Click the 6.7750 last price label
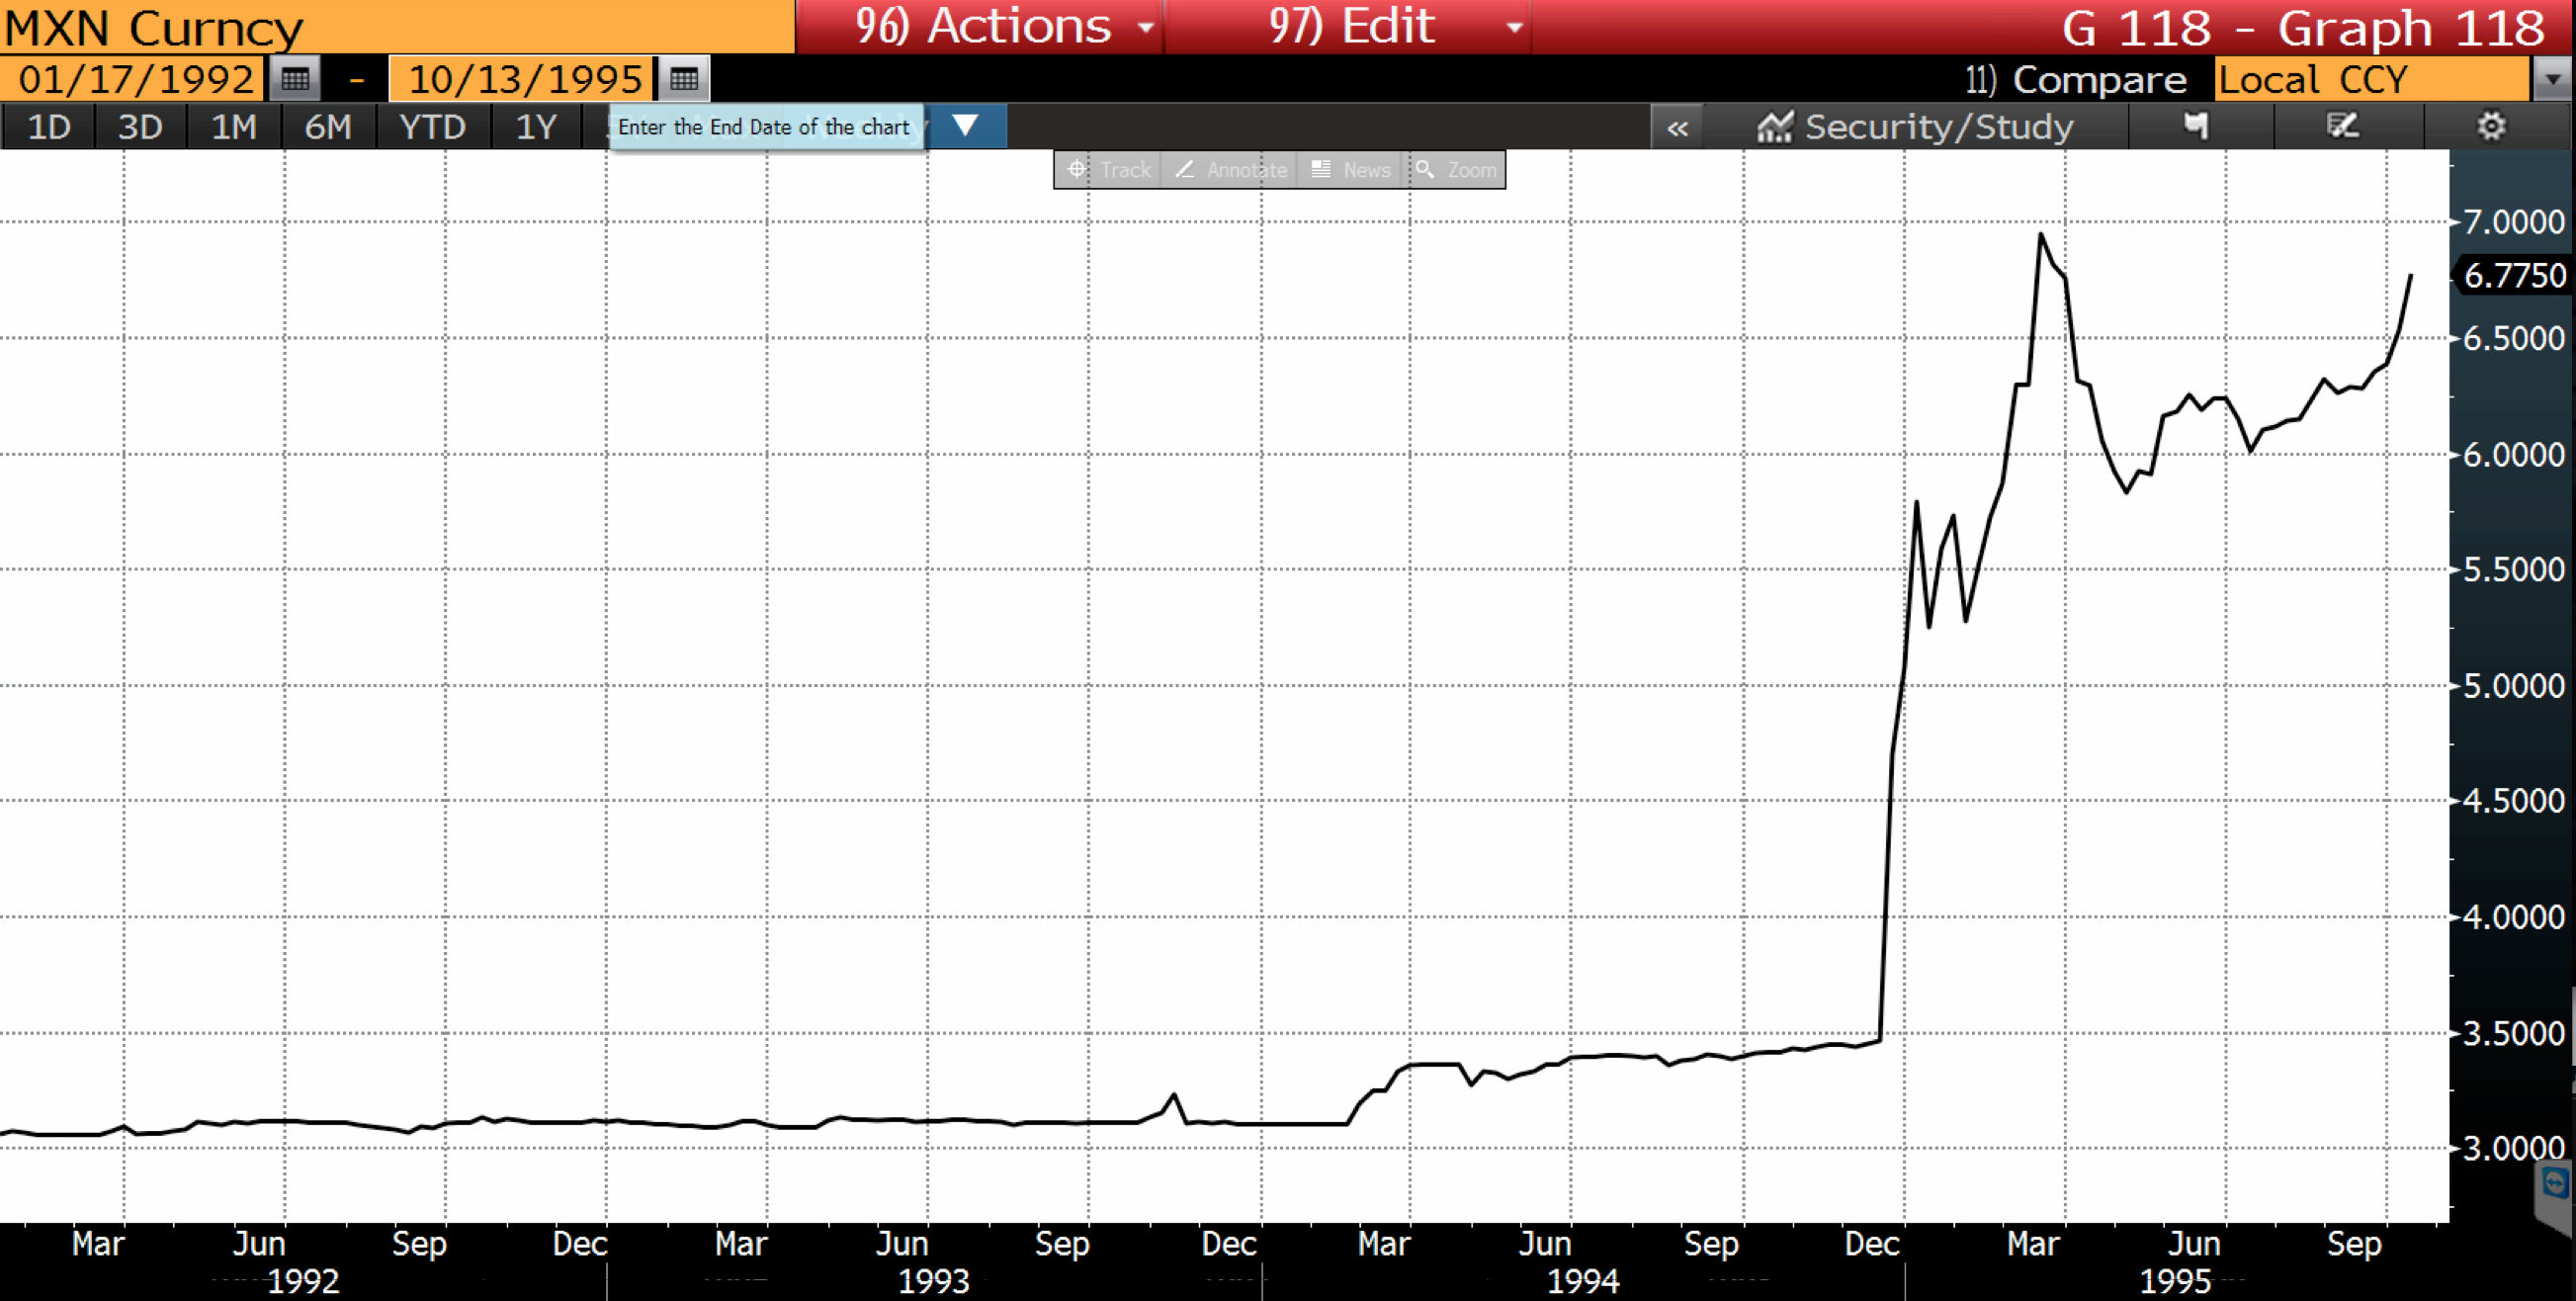 point(2513,276)
